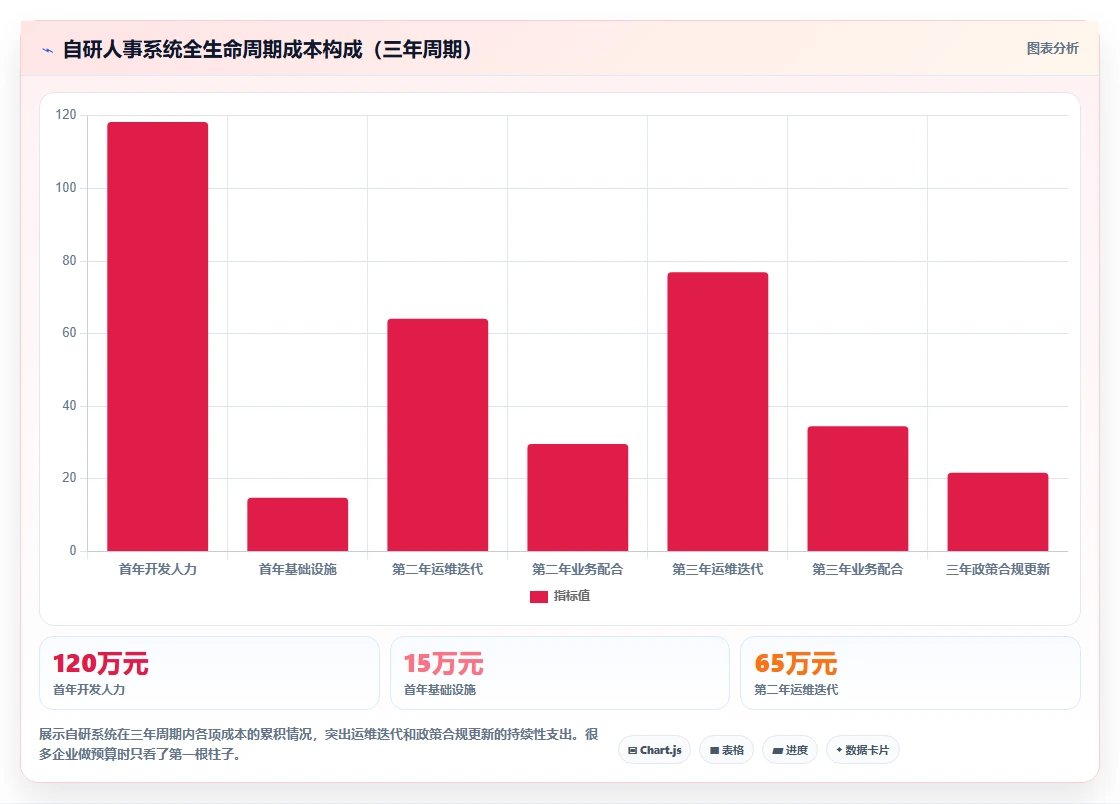
Task: Click the 图表分析 label
Action: coord(1052,49)
